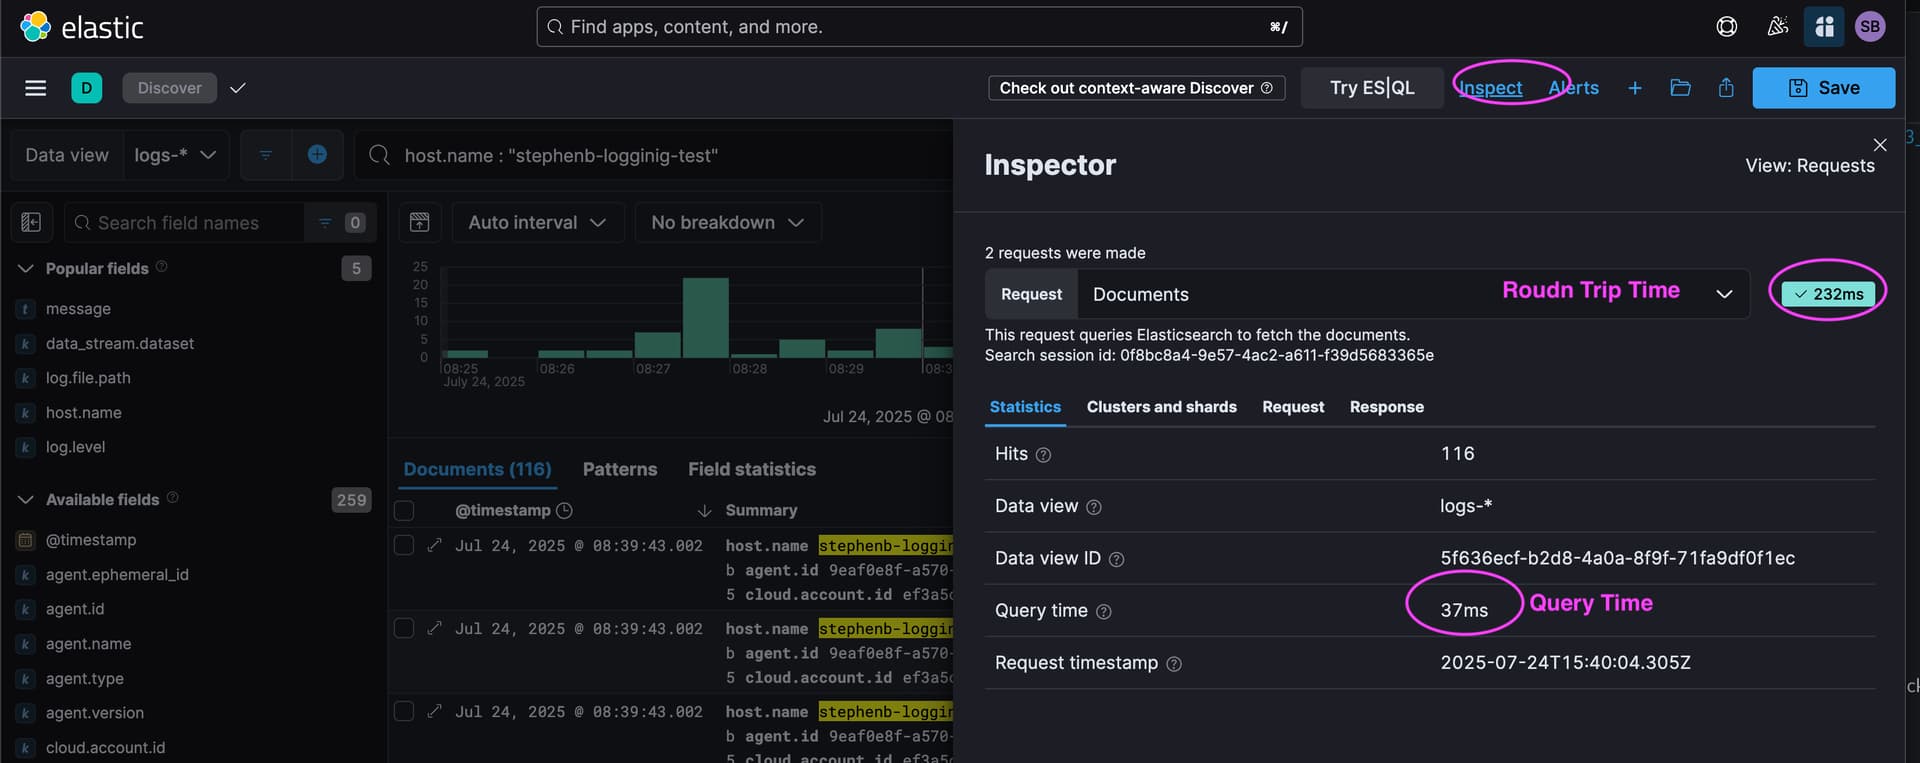
Task: Filter fields by type icon
Action: point(325,222)
